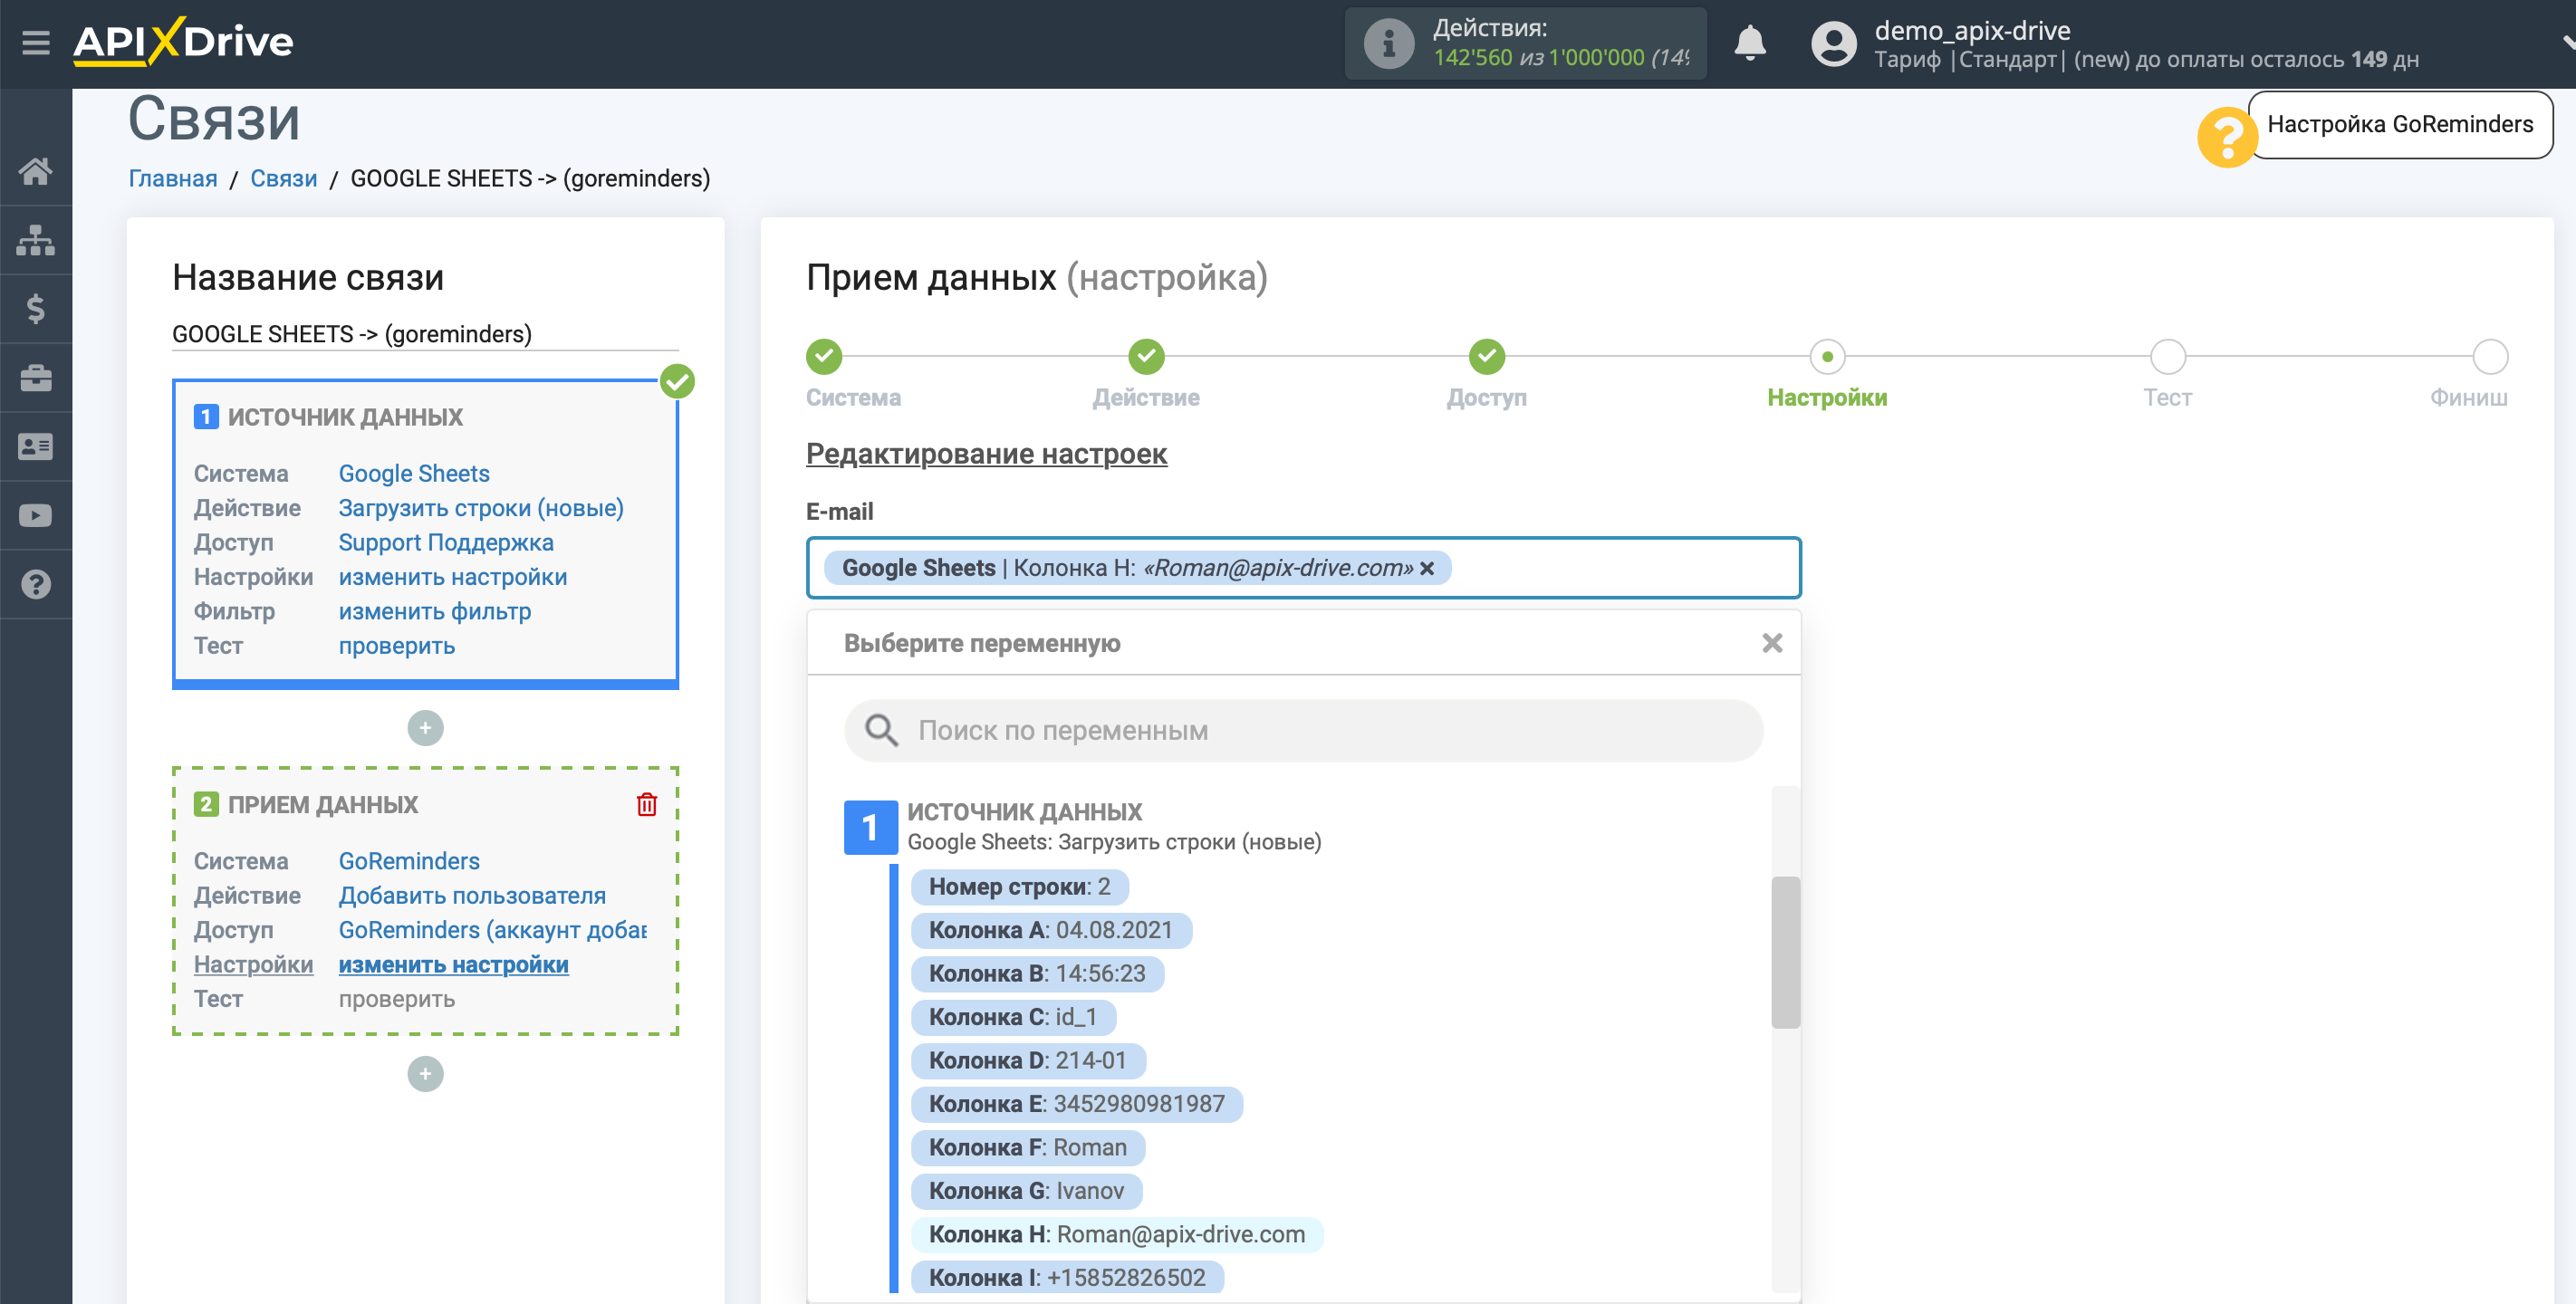
Task: Click 'изменить настройки' link in Прием данных
Action: coord(452,964)
